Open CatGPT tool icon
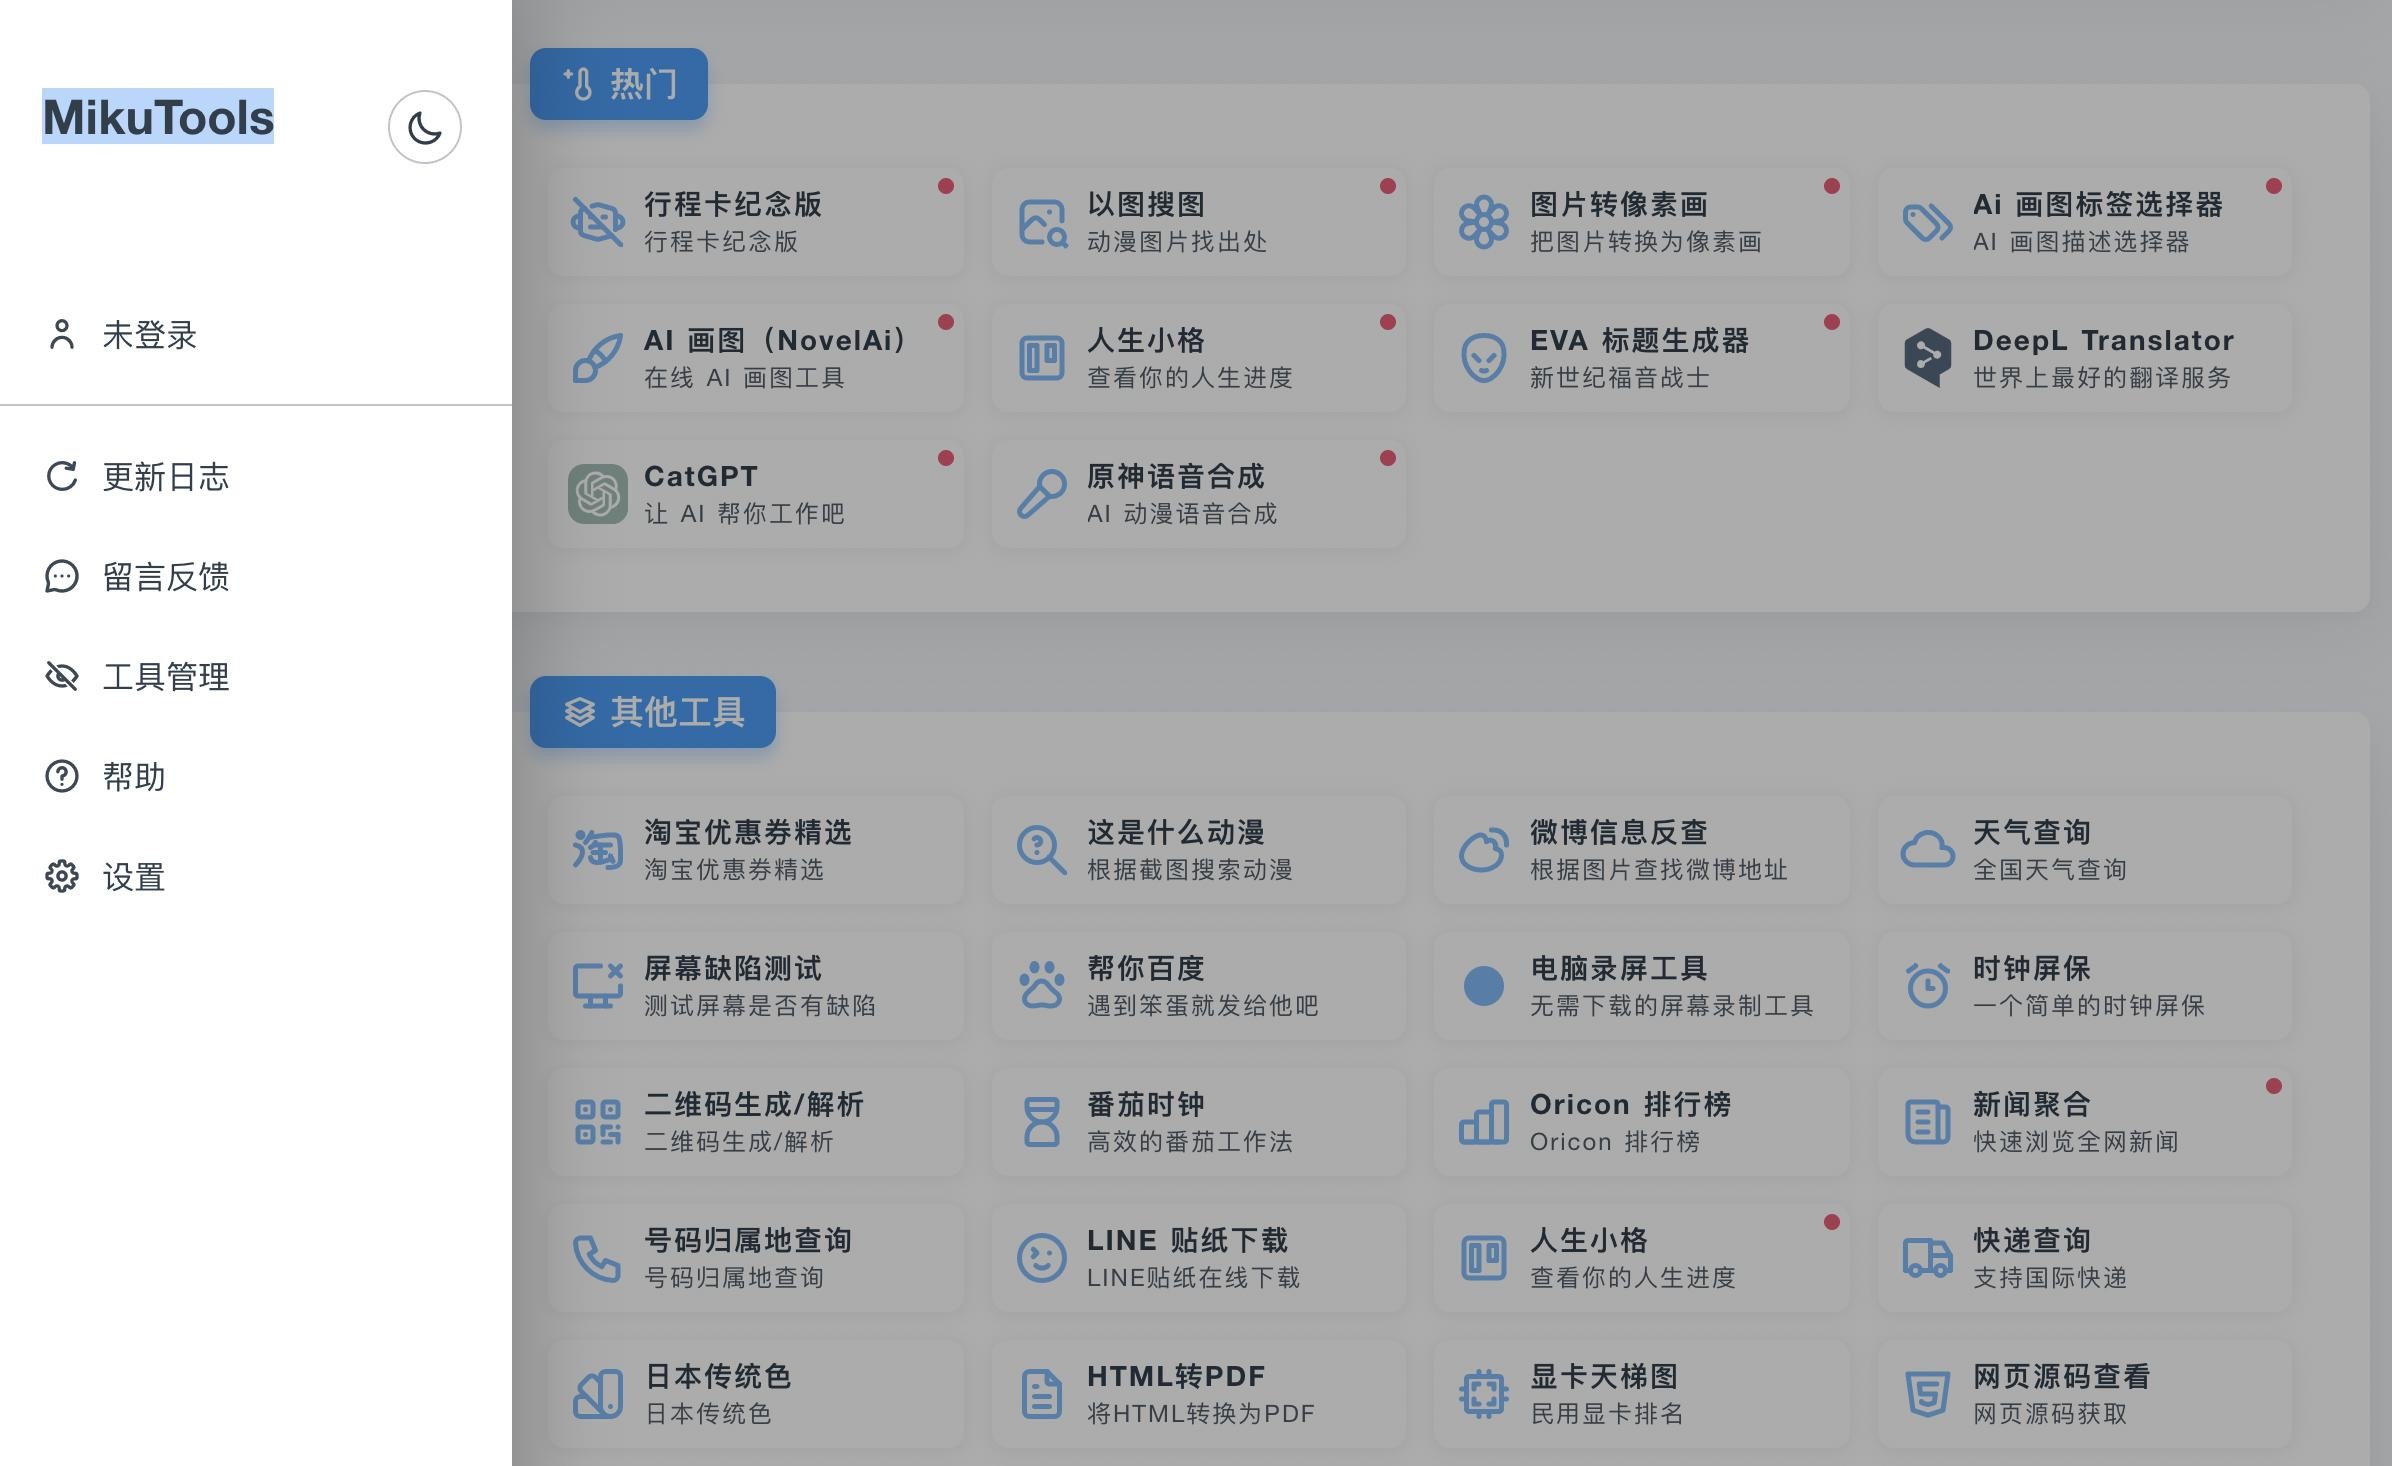The height and width of the screenshot is (1466, 2392). tap(598, 494)
